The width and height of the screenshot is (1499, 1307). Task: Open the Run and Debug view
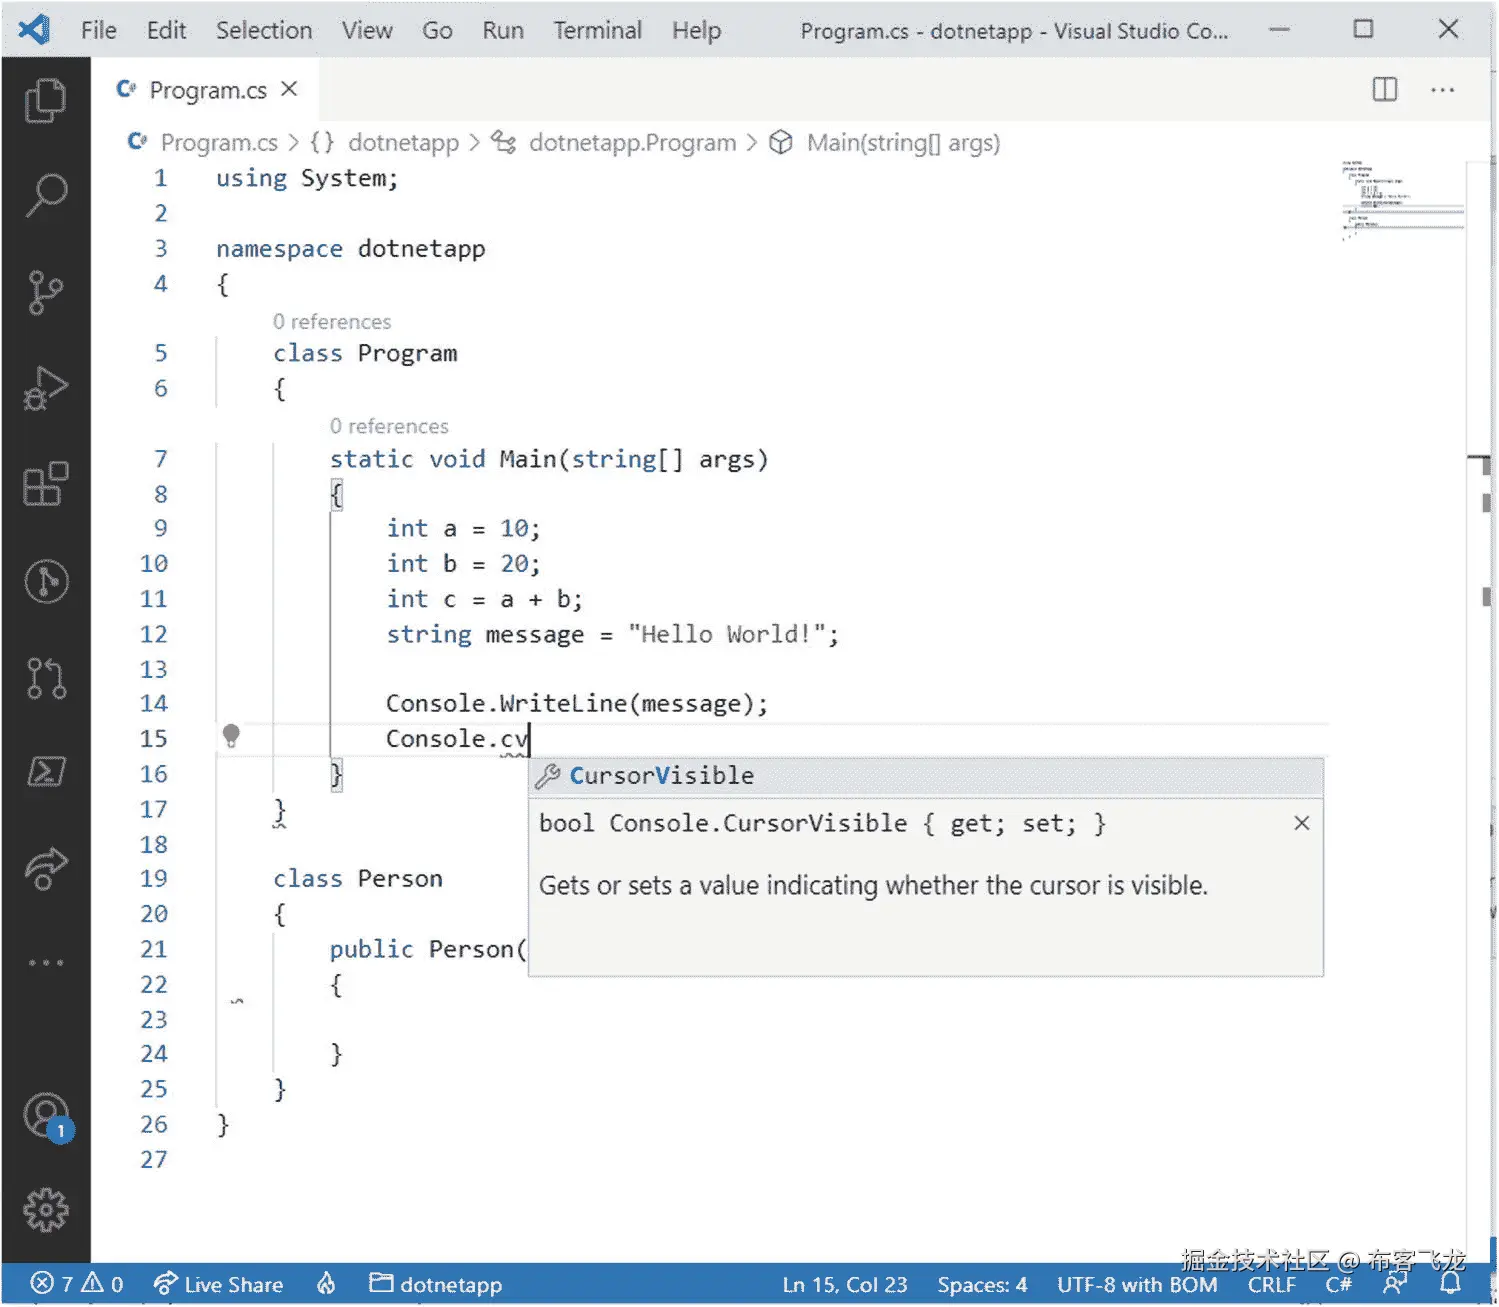[44, 390]
